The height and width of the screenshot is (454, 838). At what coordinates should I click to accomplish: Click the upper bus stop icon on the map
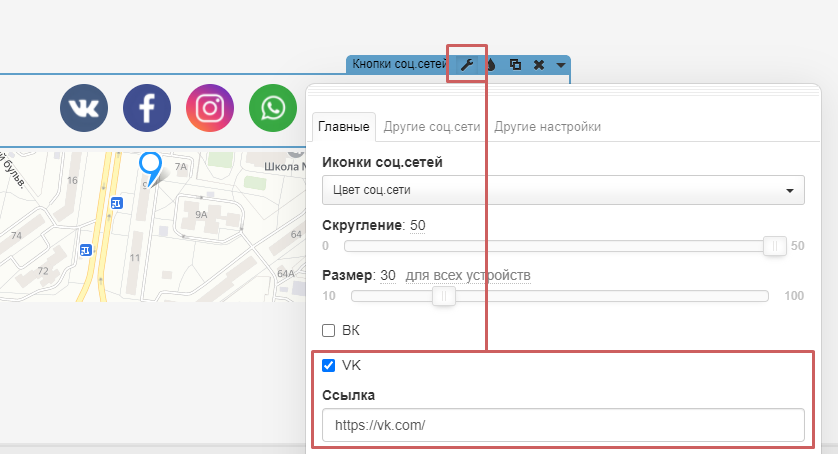117,203
